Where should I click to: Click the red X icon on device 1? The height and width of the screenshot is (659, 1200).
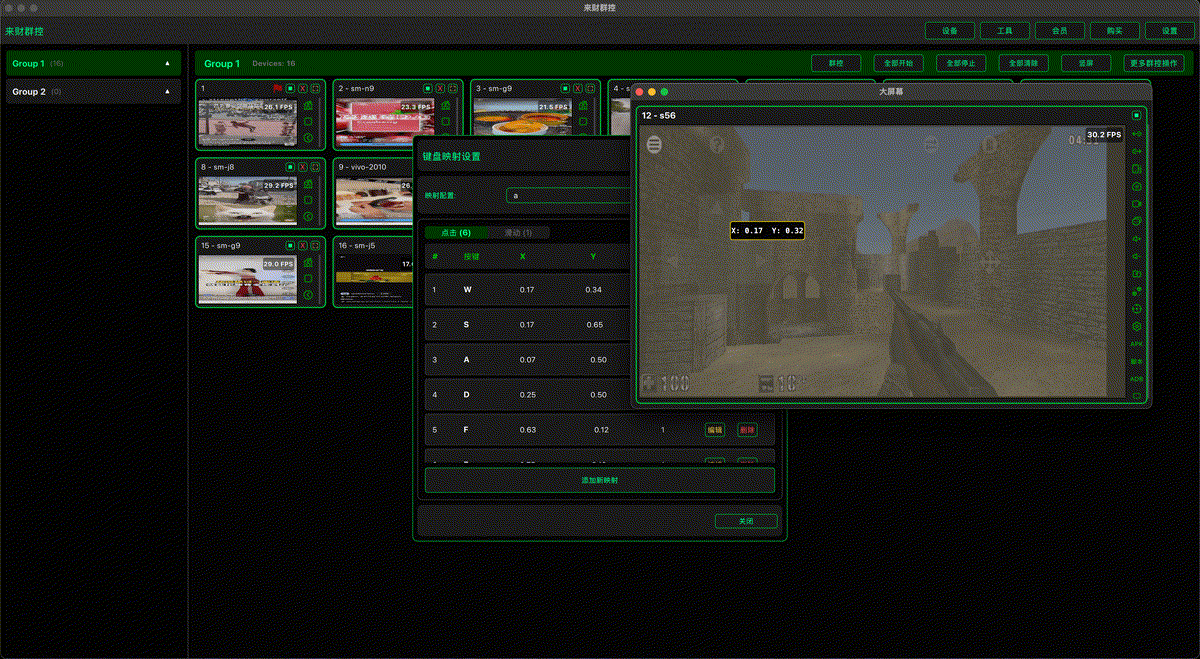pyautogui.click(x=303, y=89)
